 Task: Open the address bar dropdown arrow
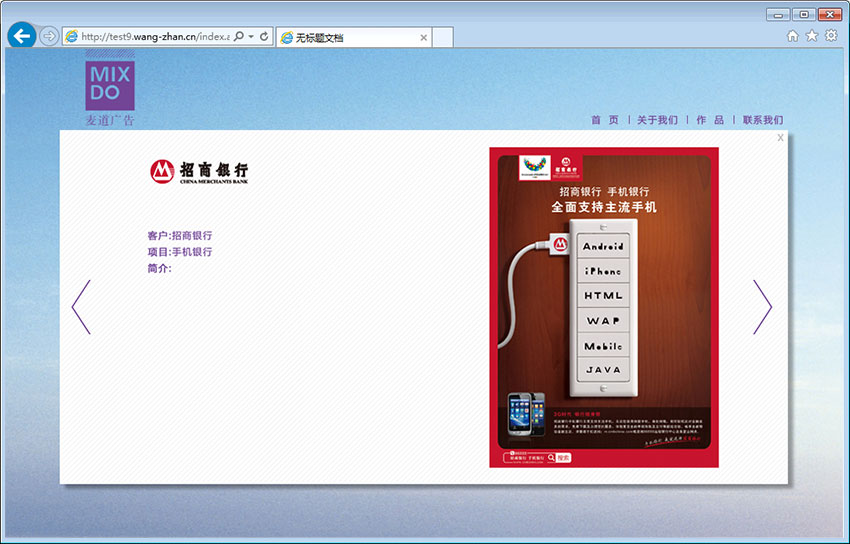pos(251,36)
